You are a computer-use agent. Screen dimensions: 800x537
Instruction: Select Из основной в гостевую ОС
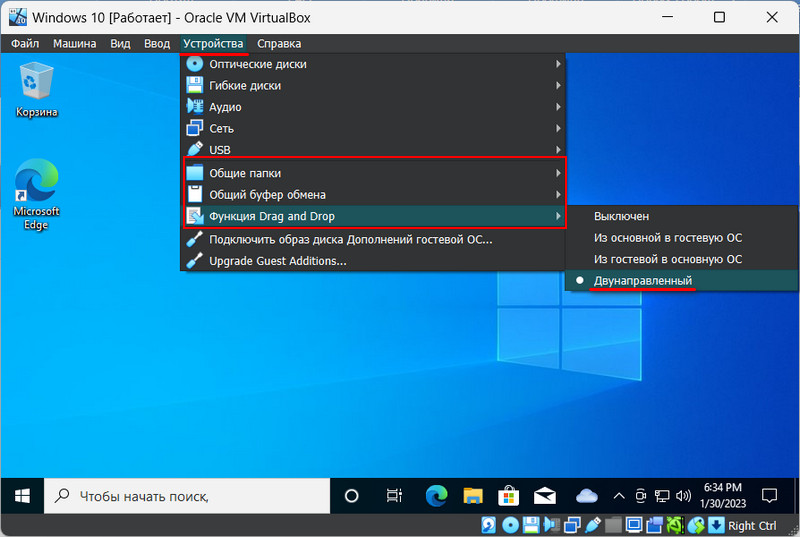point(682,238)
